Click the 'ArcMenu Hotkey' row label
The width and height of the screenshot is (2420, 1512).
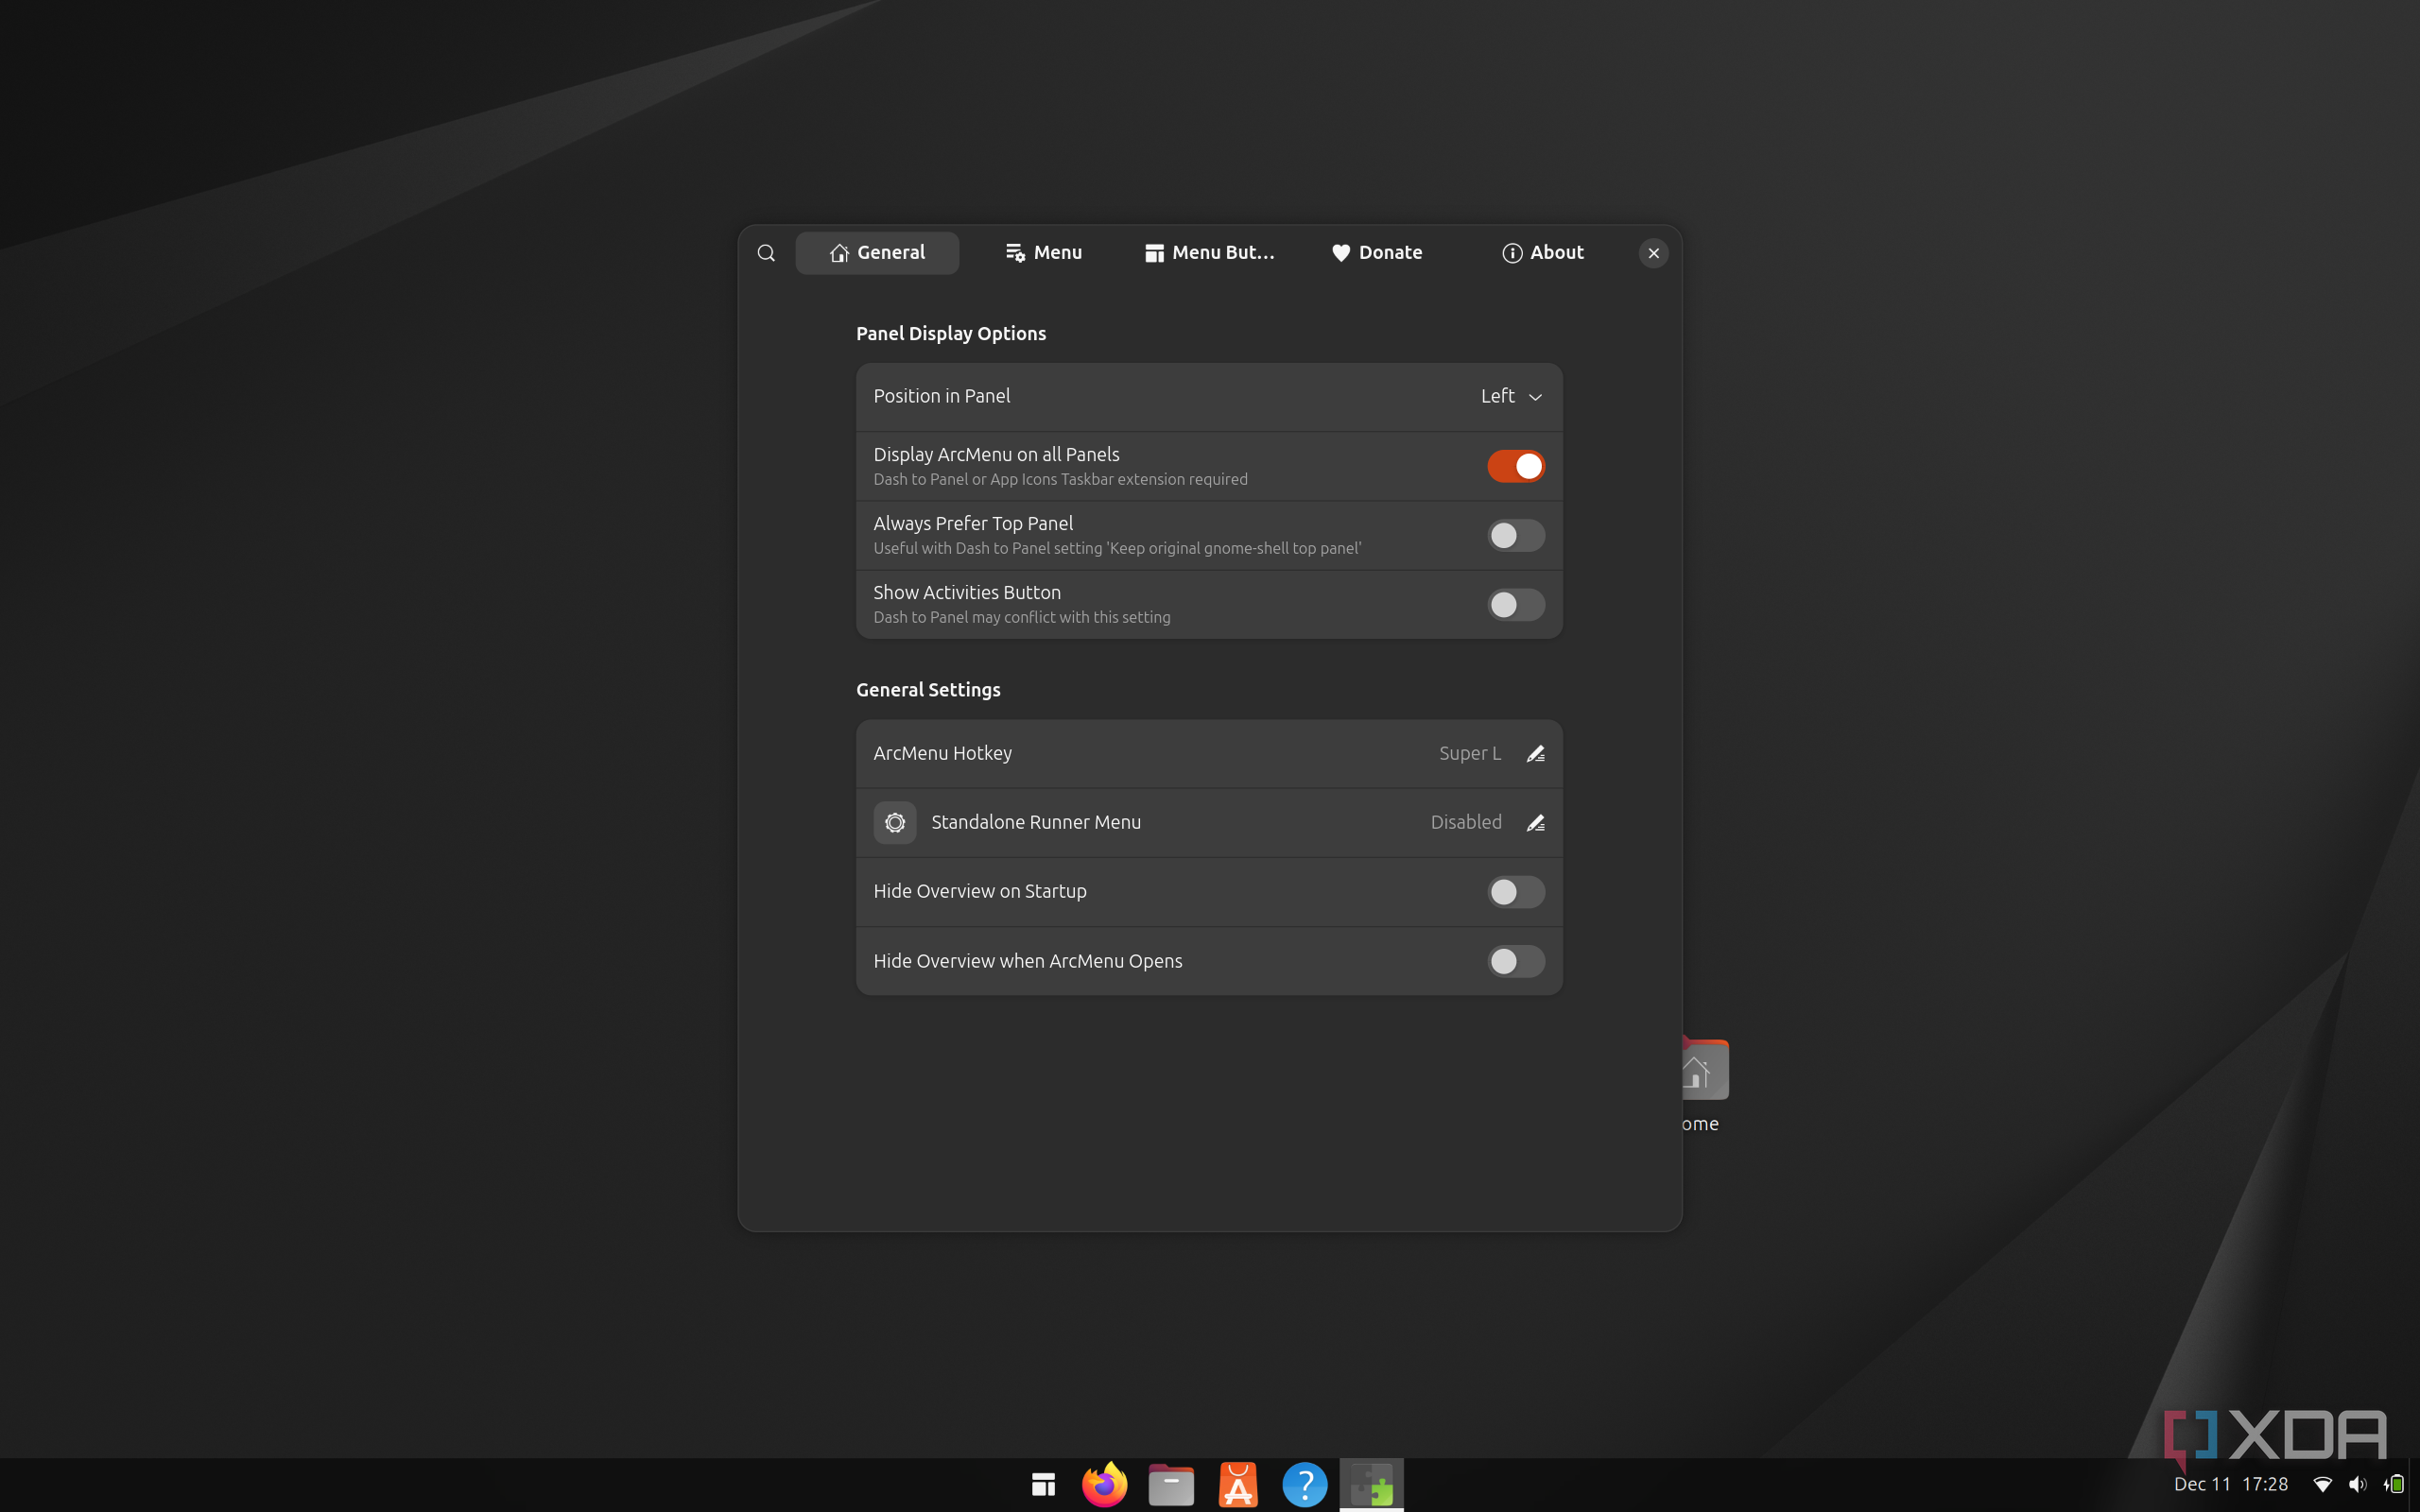pyautogui.click(x=942, y=753)
